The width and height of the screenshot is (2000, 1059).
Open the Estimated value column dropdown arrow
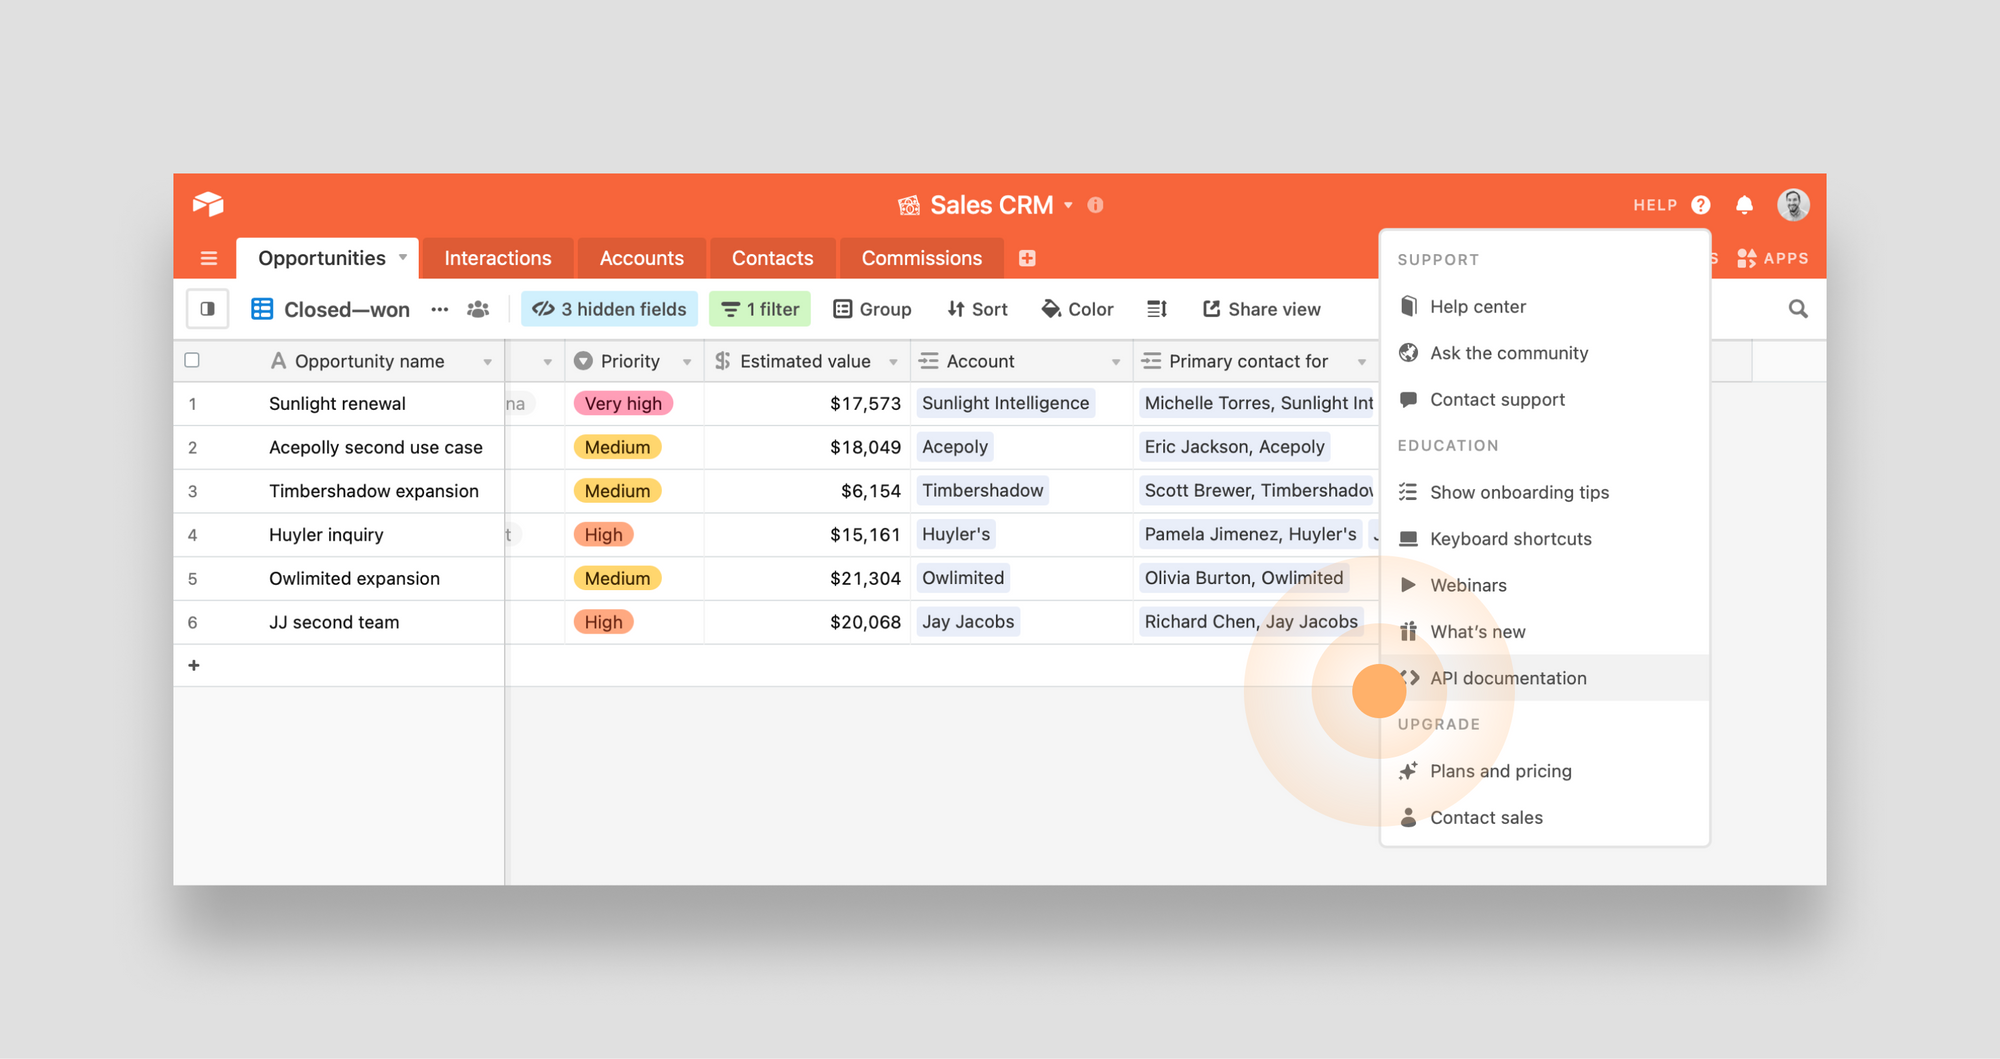click(x=893, y=362)
